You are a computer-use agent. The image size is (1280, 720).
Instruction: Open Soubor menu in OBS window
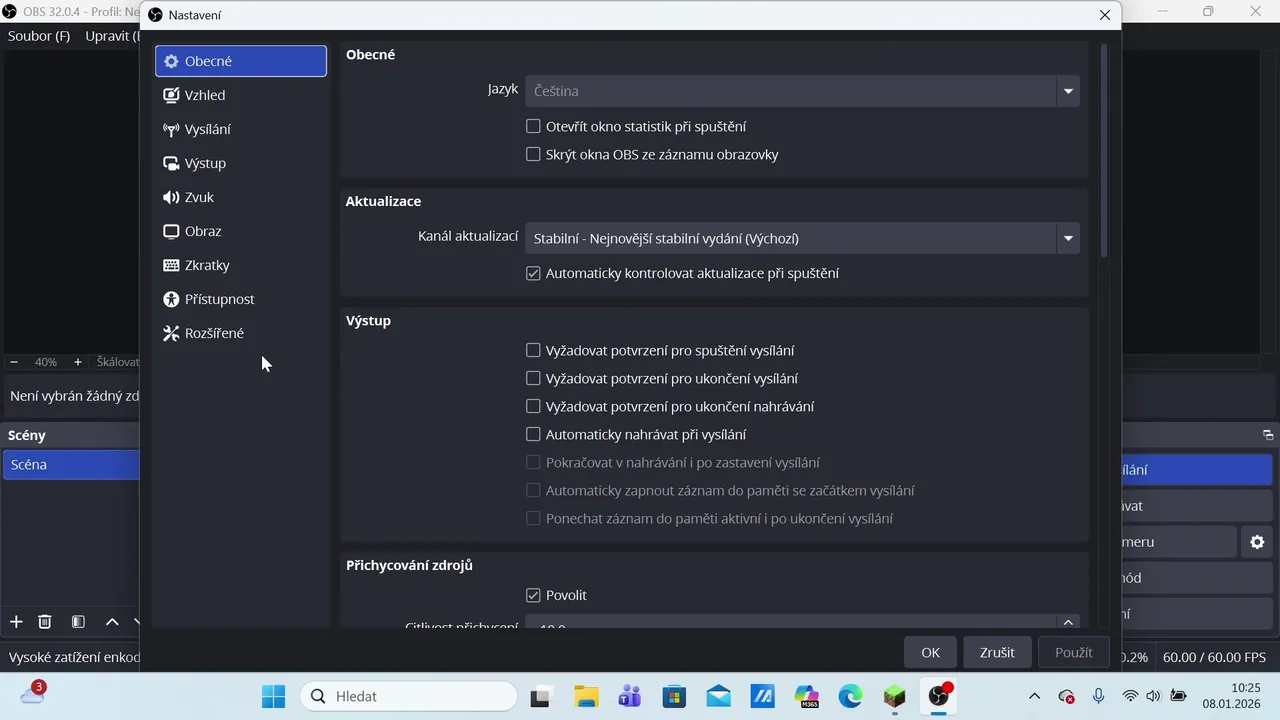click(39, 36)
